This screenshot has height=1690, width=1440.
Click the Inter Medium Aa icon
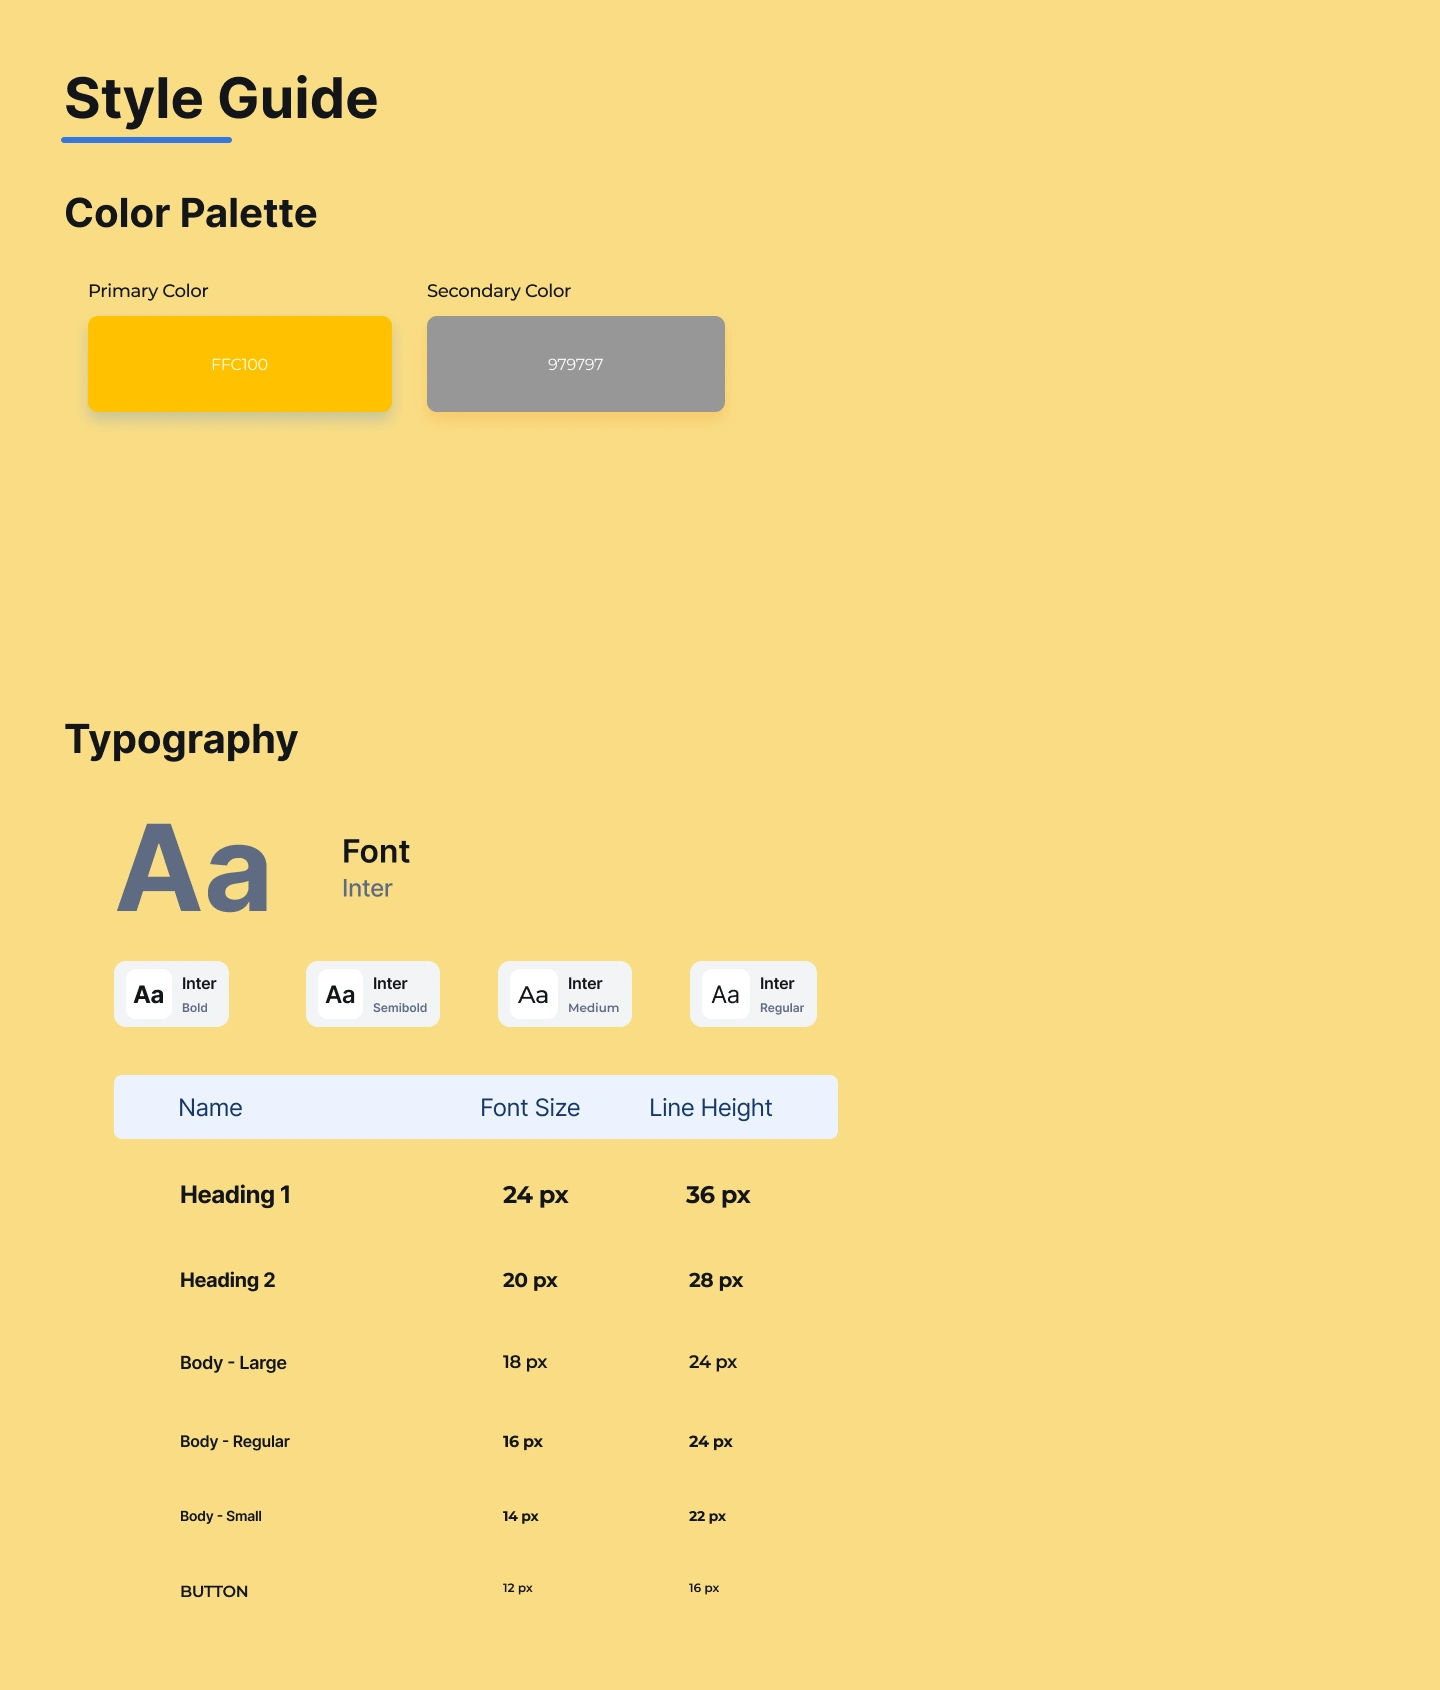pyautogui.click(x=533, y=995)
